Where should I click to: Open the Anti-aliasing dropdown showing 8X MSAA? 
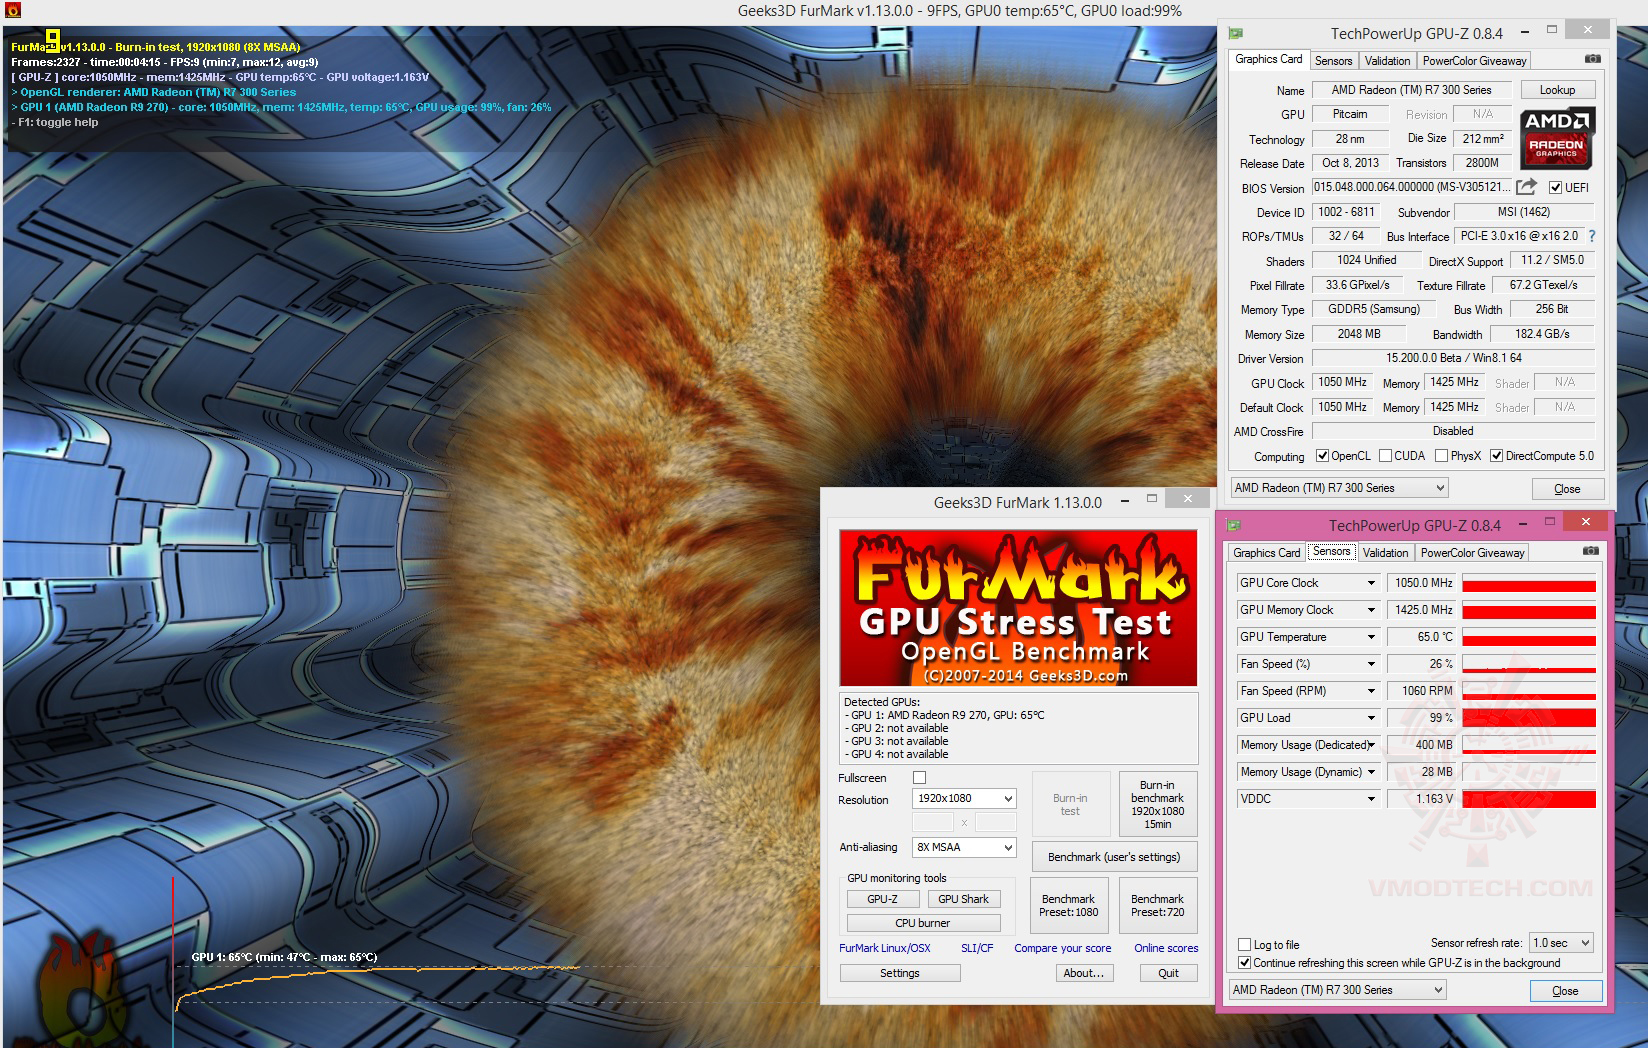(x=964, y=847)
